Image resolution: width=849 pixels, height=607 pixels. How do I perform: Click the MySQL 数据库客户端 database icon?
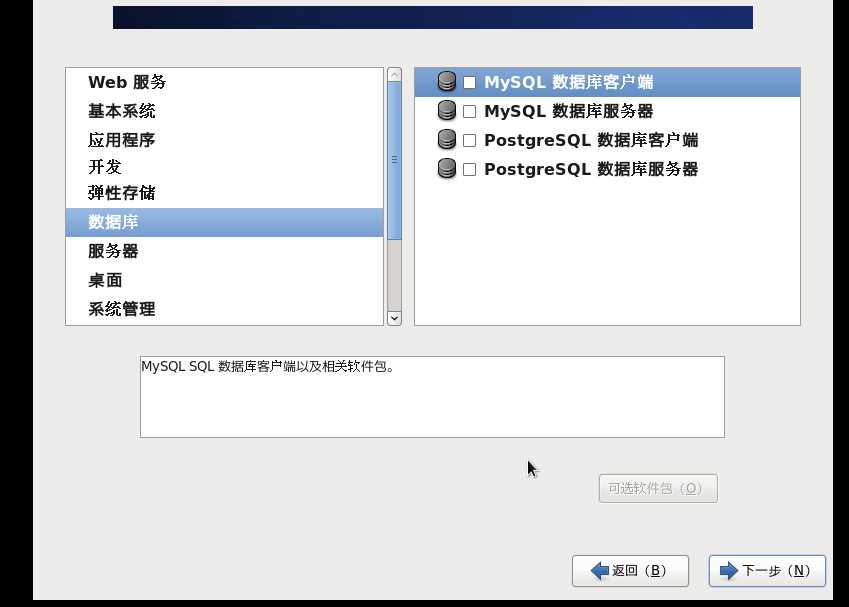[447, 82]
